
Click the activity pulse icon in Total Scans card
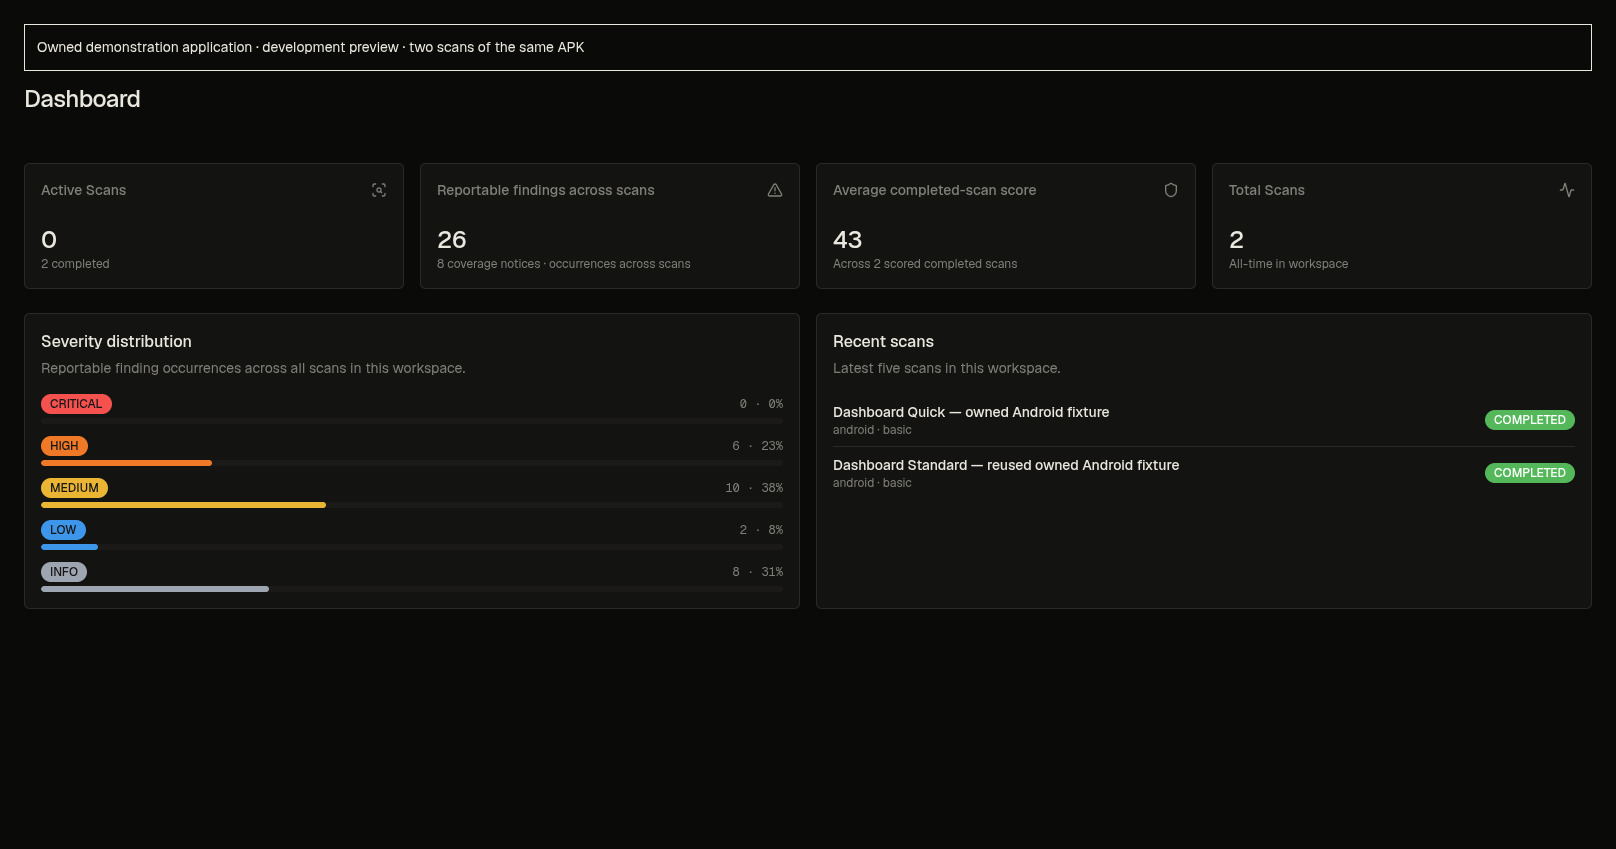(1567, 190)
